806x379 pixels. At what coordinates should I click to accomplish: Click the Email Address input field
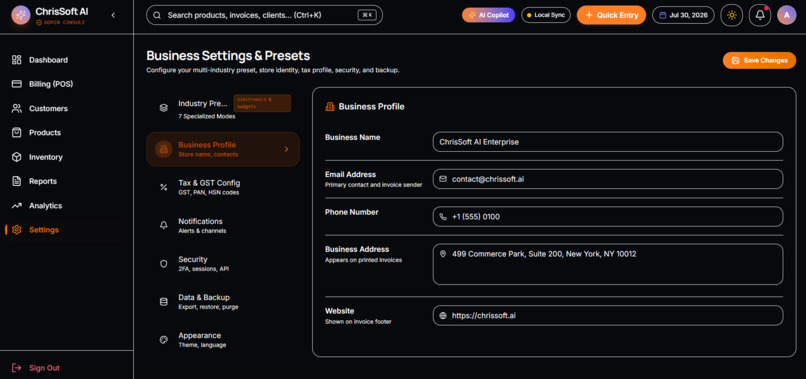coord(608,179)
